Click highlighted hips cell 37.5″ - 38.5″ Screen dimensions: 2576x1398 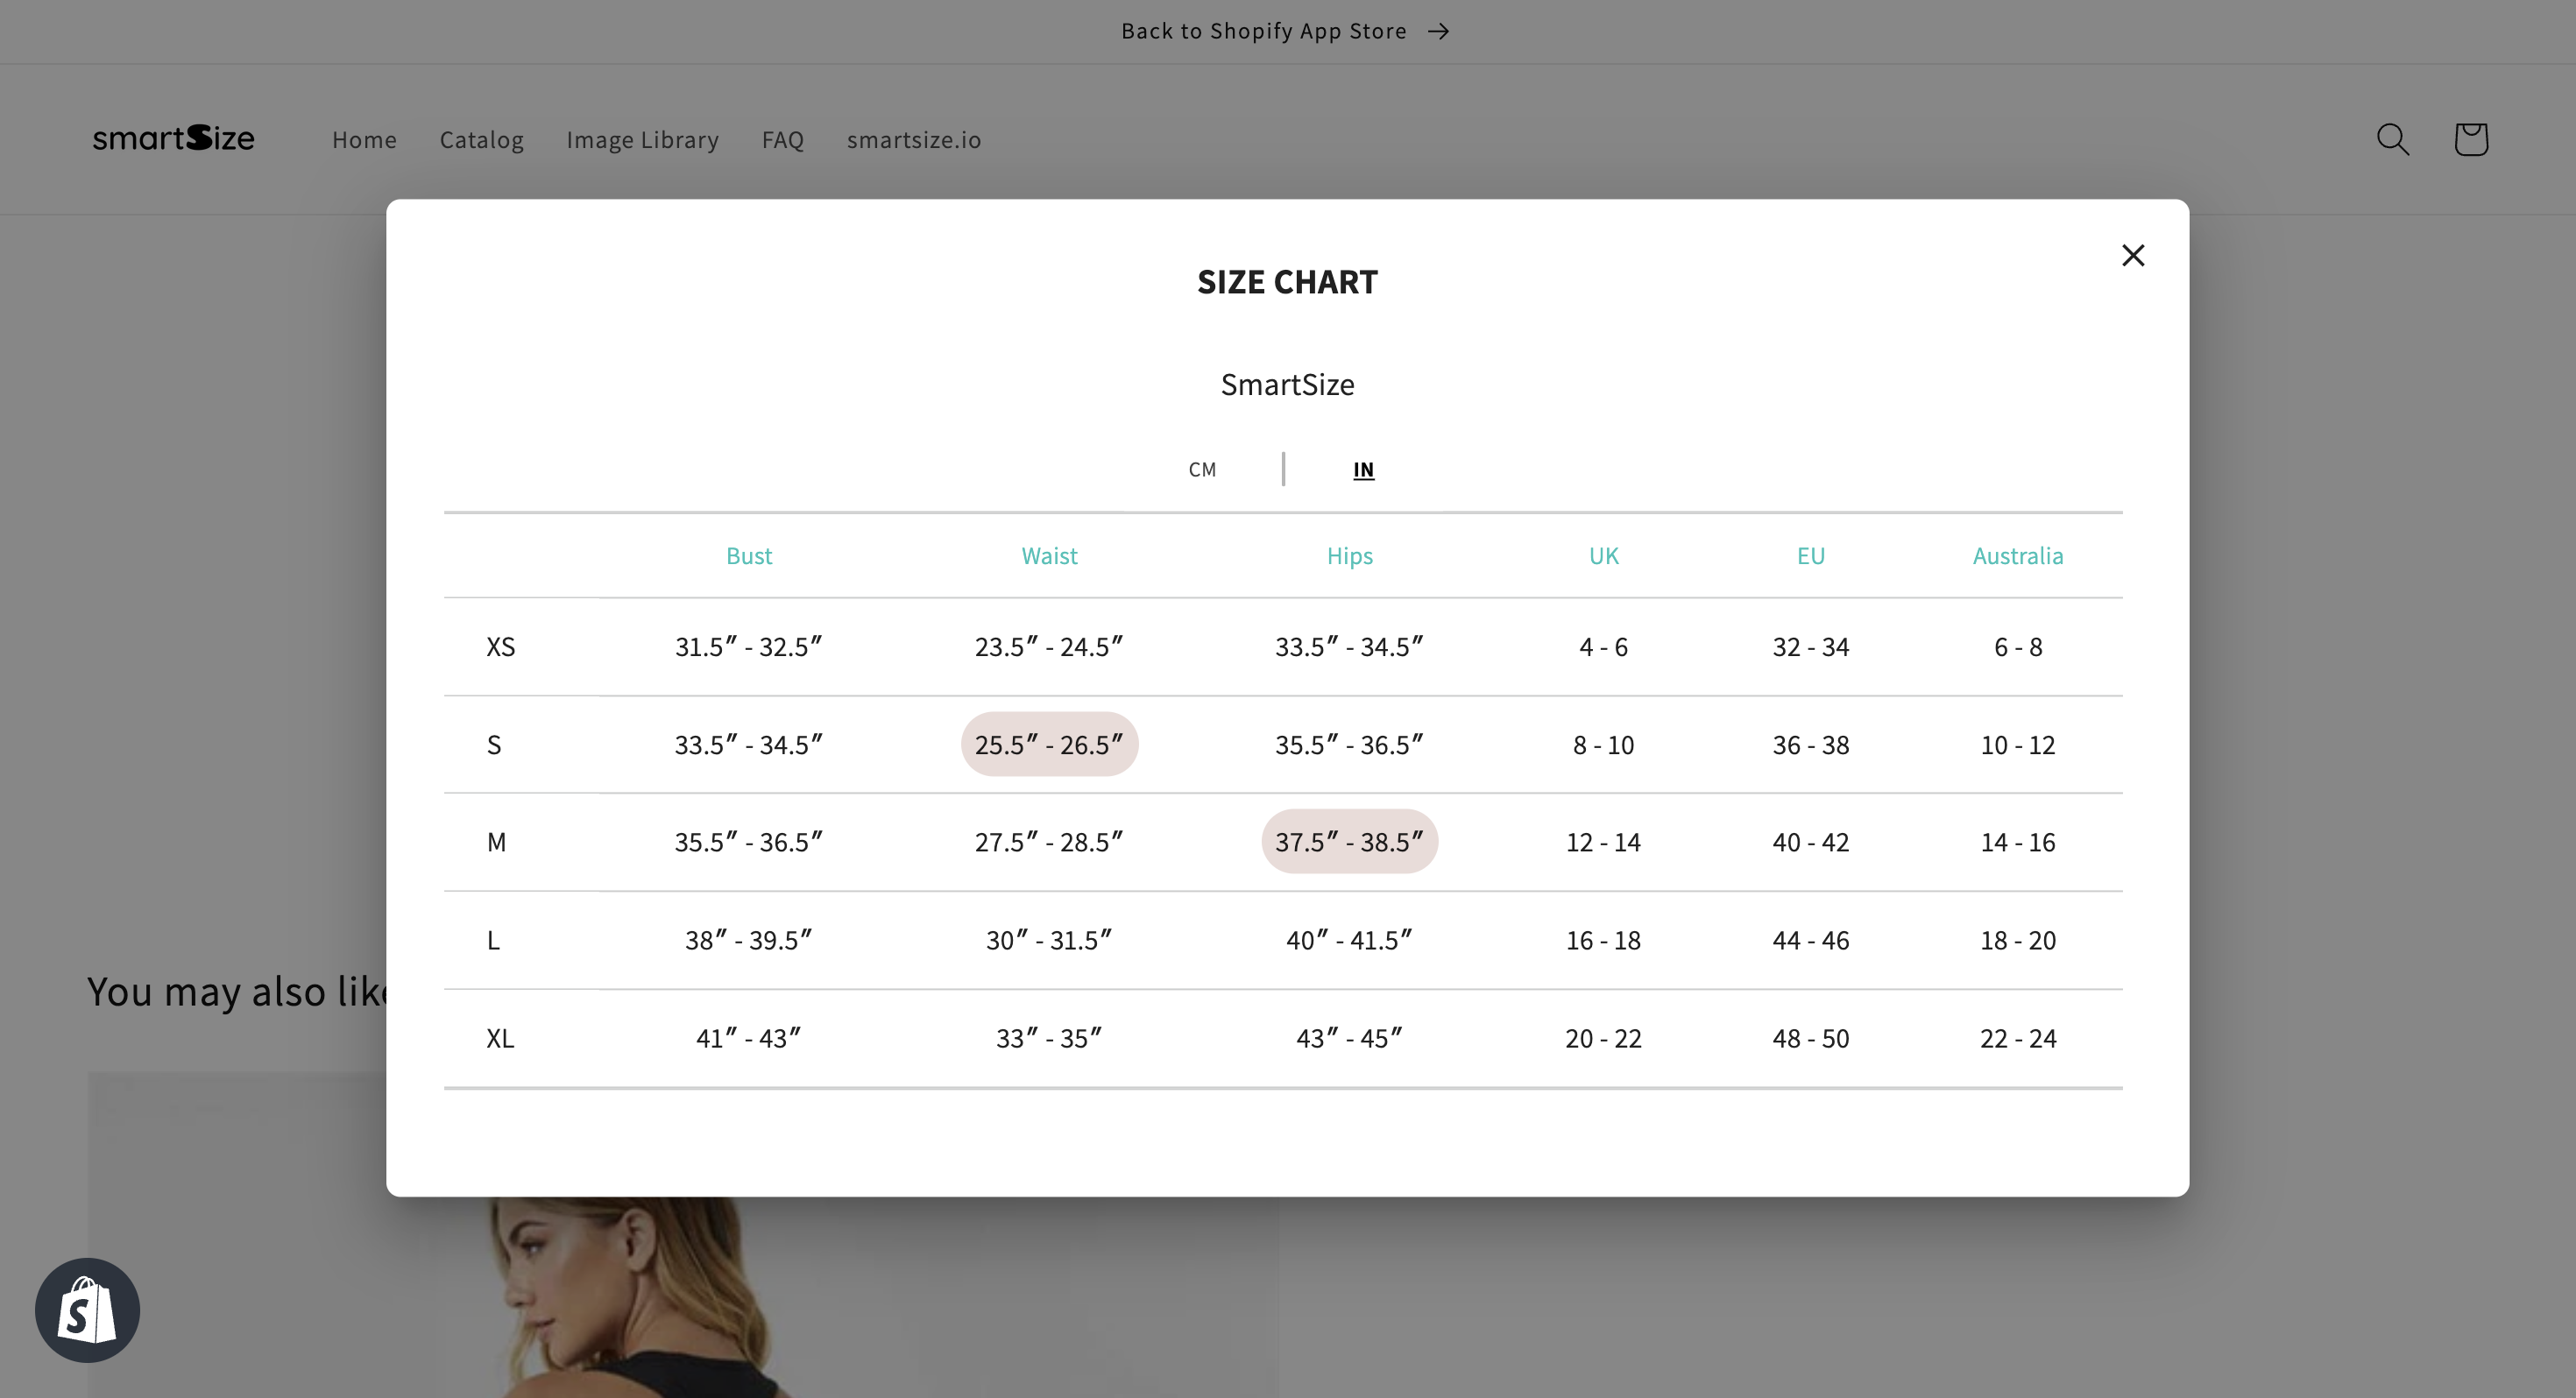[1349, 842]
